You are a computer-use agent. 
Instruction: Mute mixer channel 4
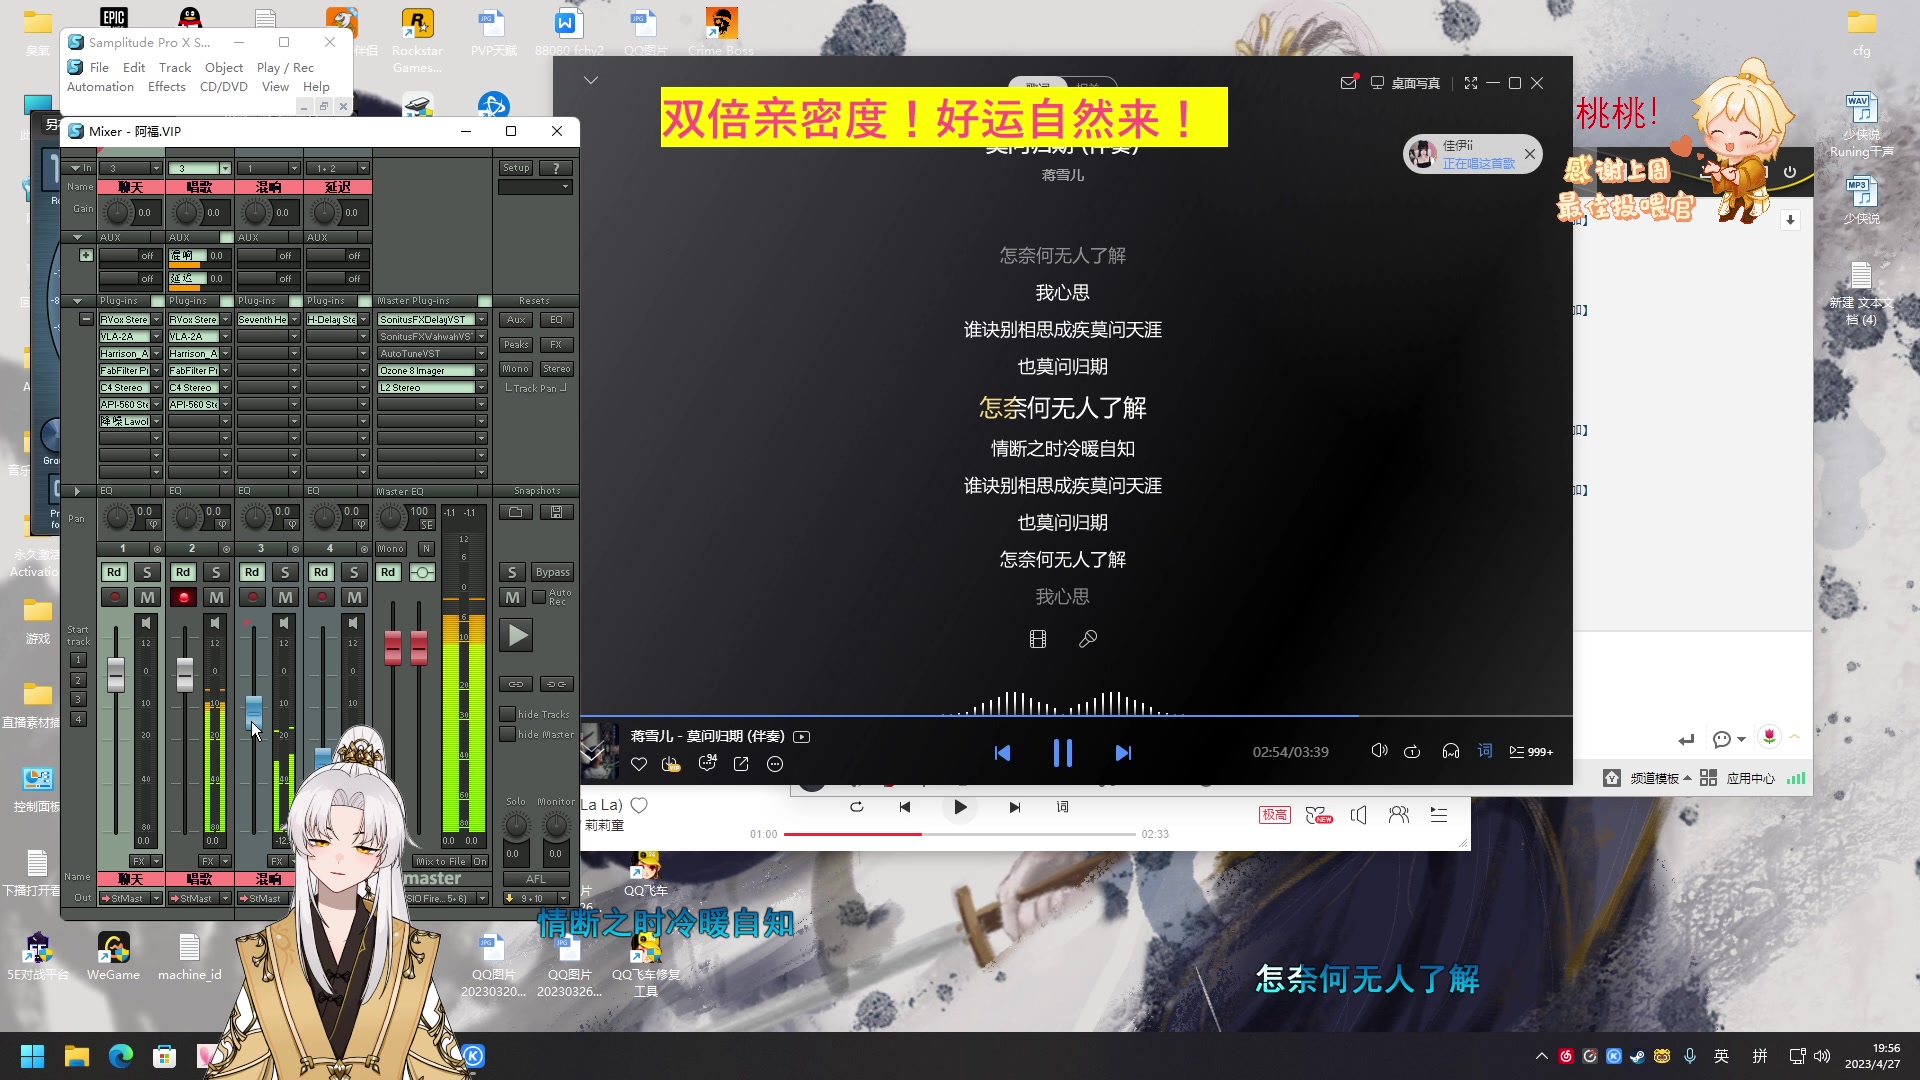354,597
